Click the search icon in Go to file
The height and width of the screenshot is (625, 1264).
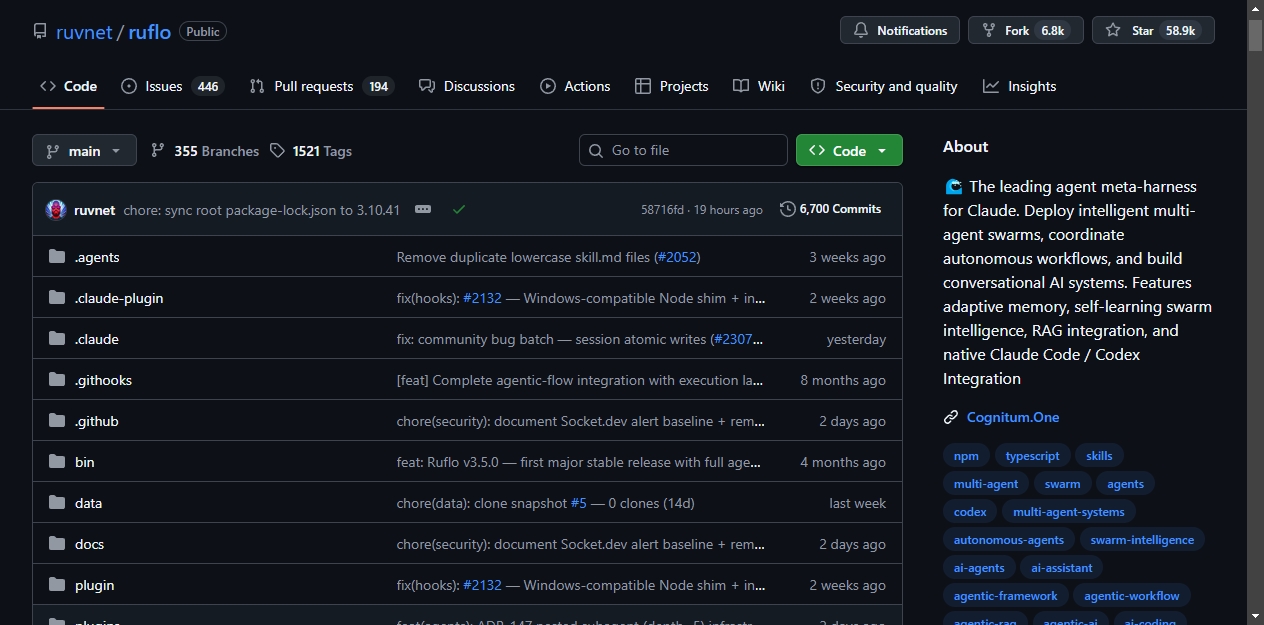pos(596,150)
